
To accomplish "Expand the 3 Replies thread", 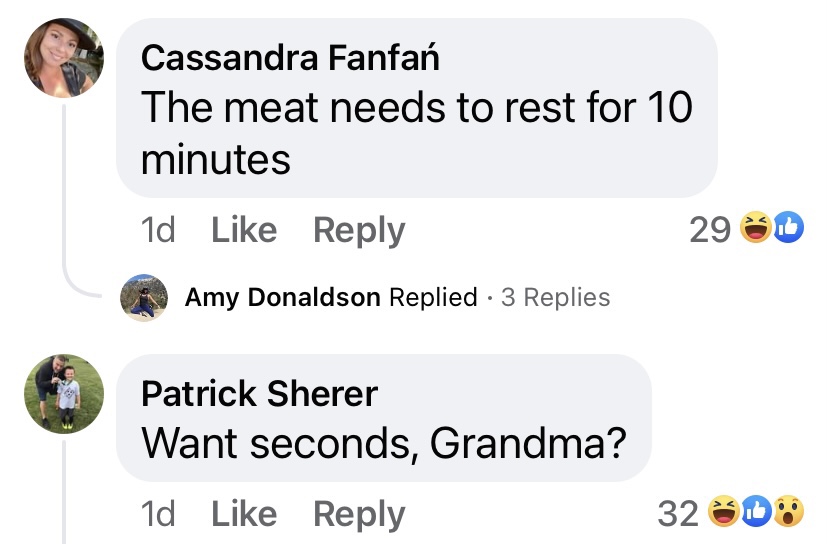I will [x=555, y=298].
